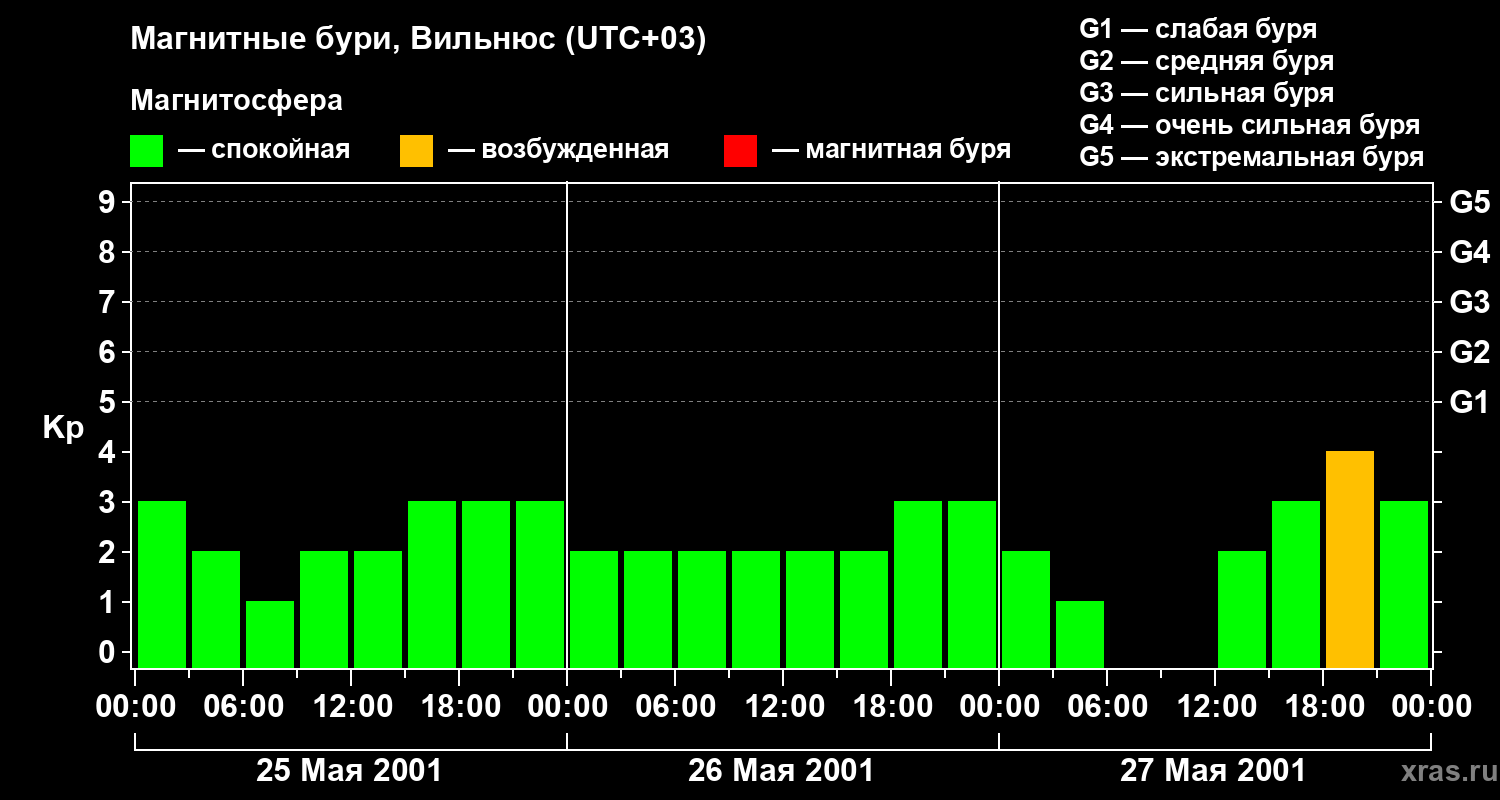Click the Kp 3 bar at 18:00 on 25 May
The image size is (1500, 800).
486,585
